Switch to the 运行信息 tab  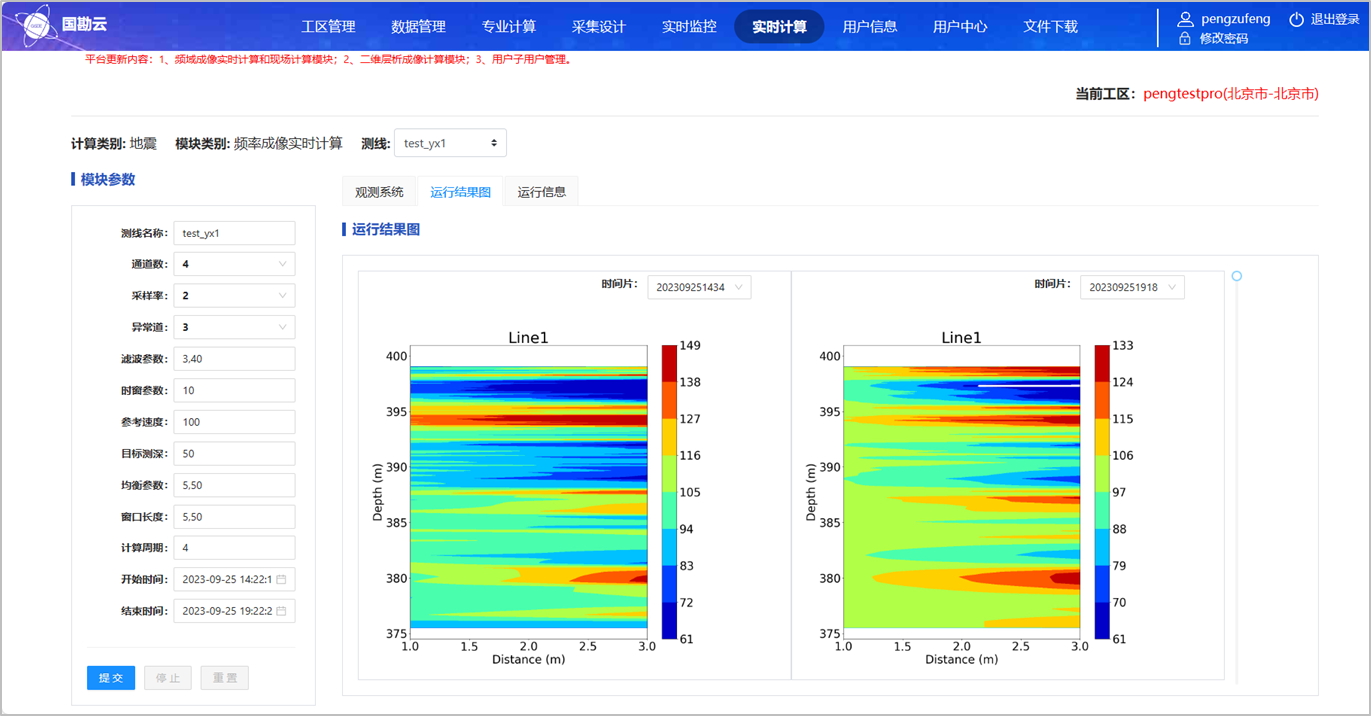[x=541, y=192]
